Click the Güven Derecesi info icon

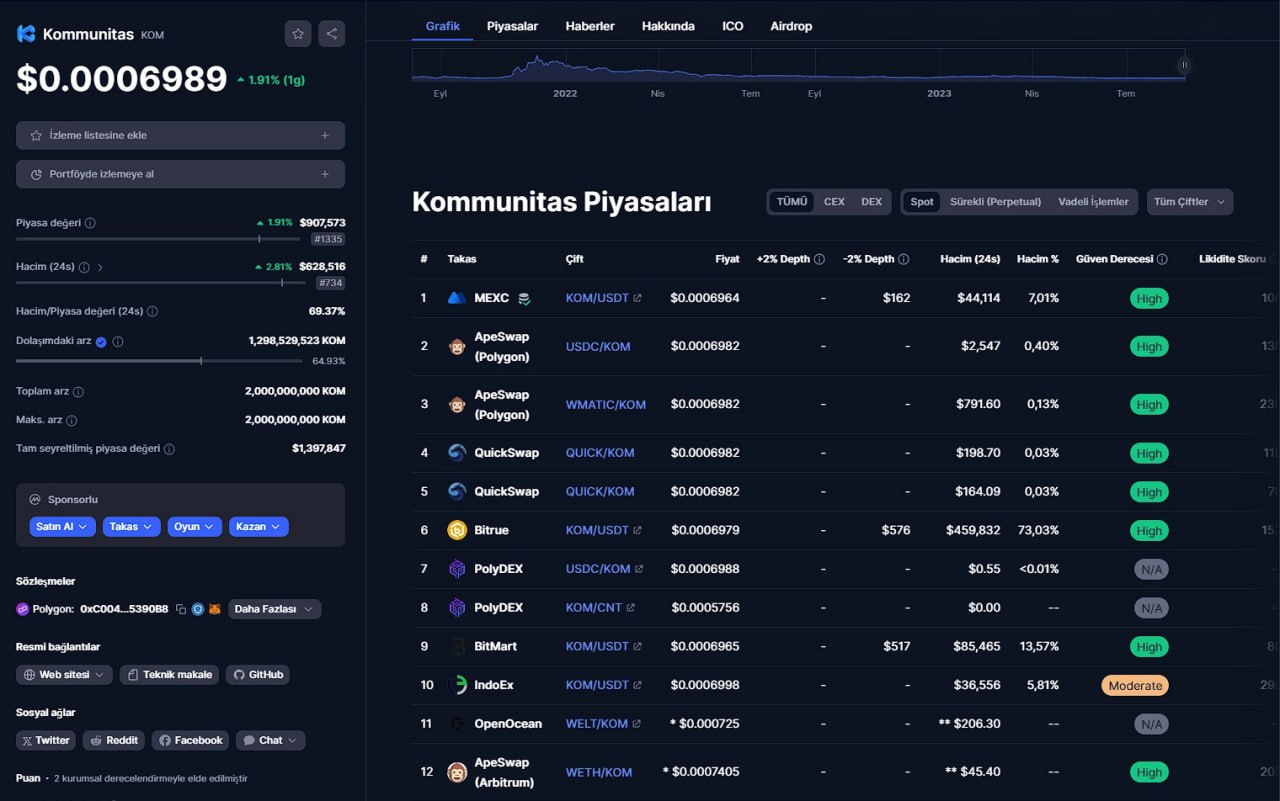(x=1162, y=259)
